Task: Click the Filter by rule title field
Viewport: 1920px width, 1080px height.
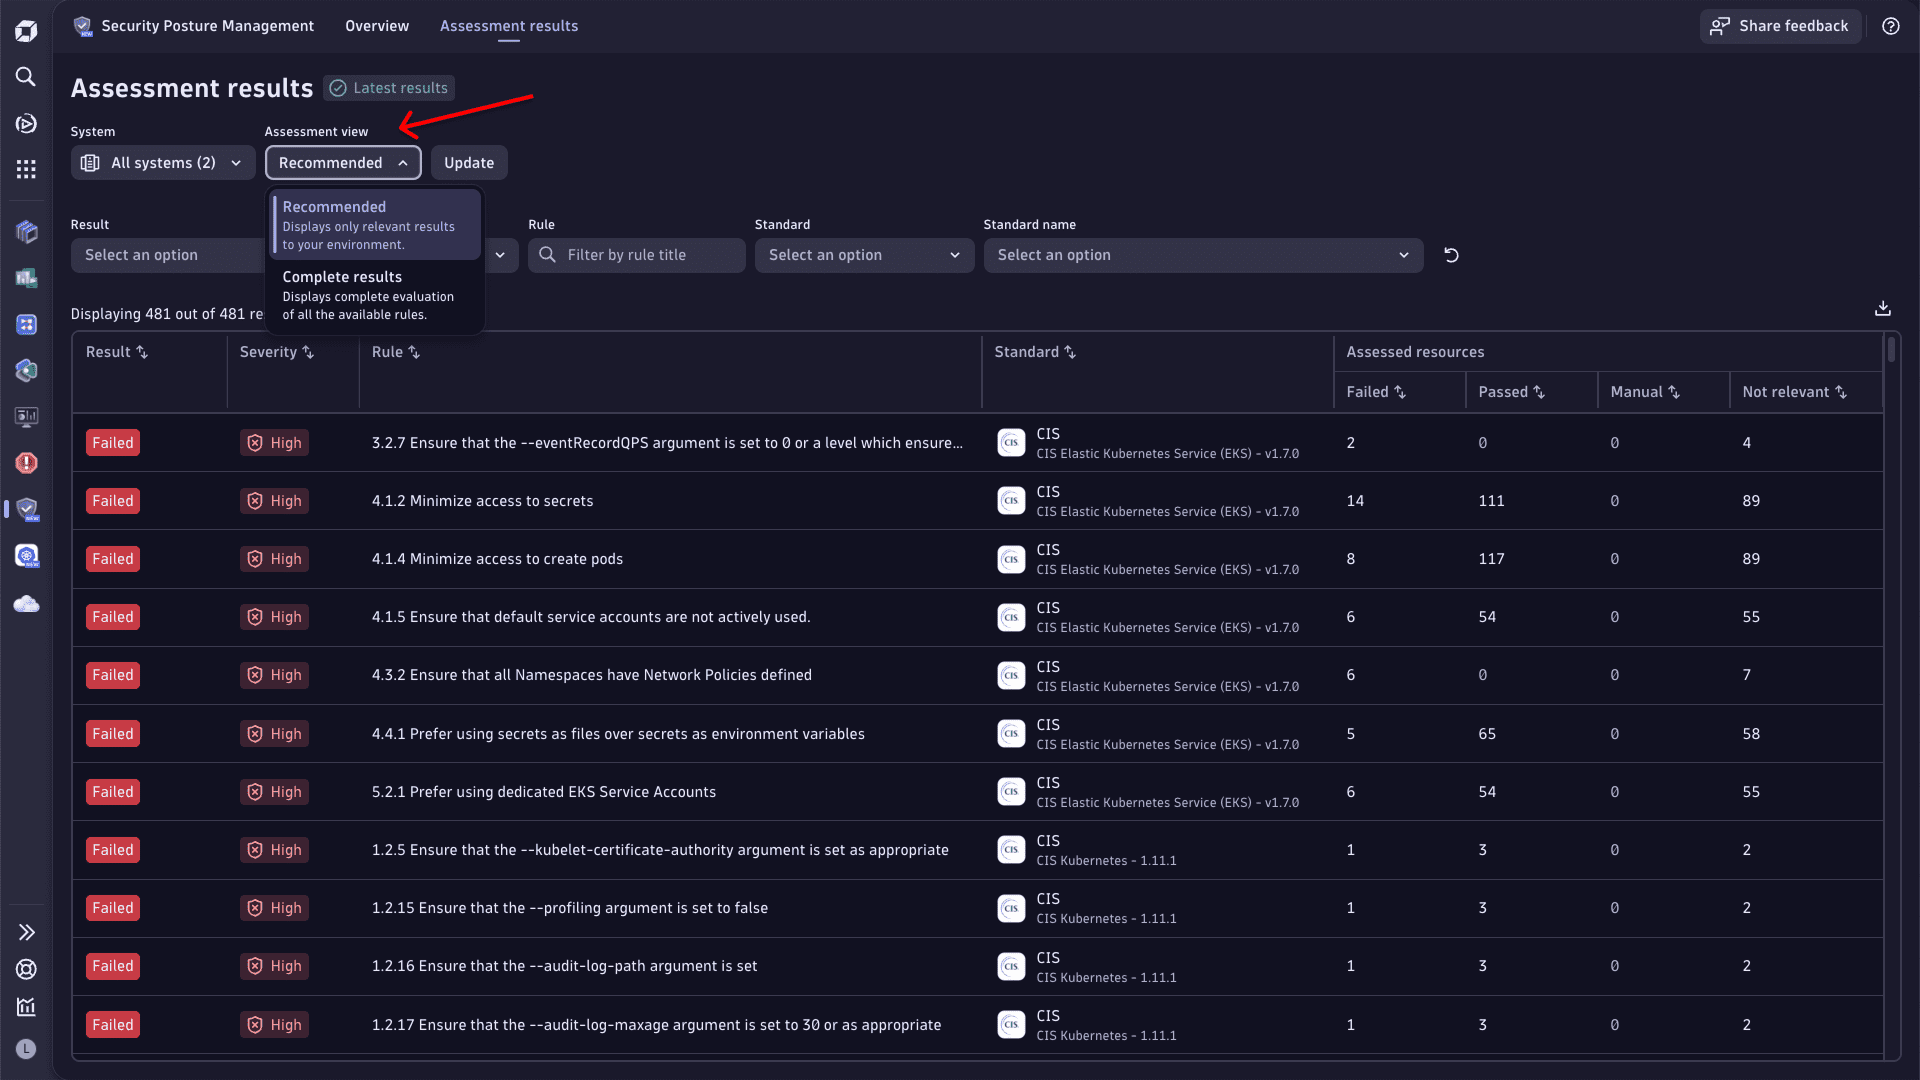Action: click(x=648, y=255)
